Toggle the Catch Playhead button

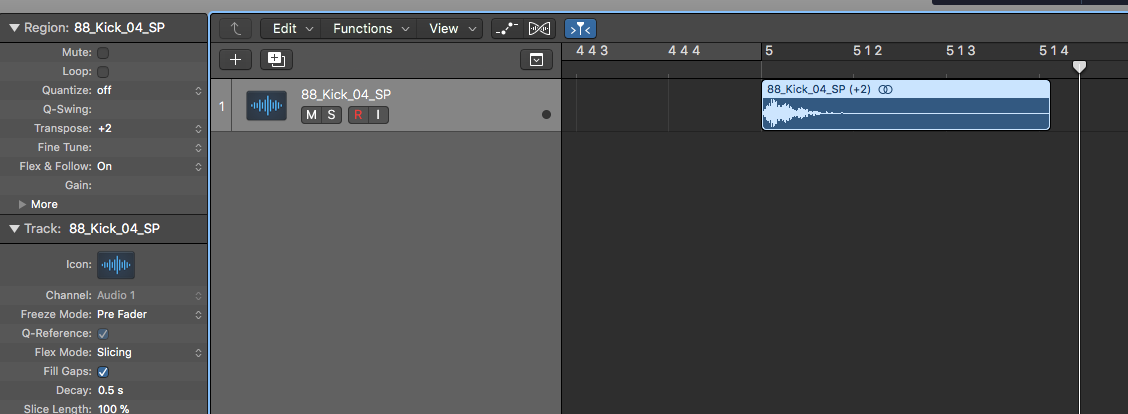coord(578,28)
